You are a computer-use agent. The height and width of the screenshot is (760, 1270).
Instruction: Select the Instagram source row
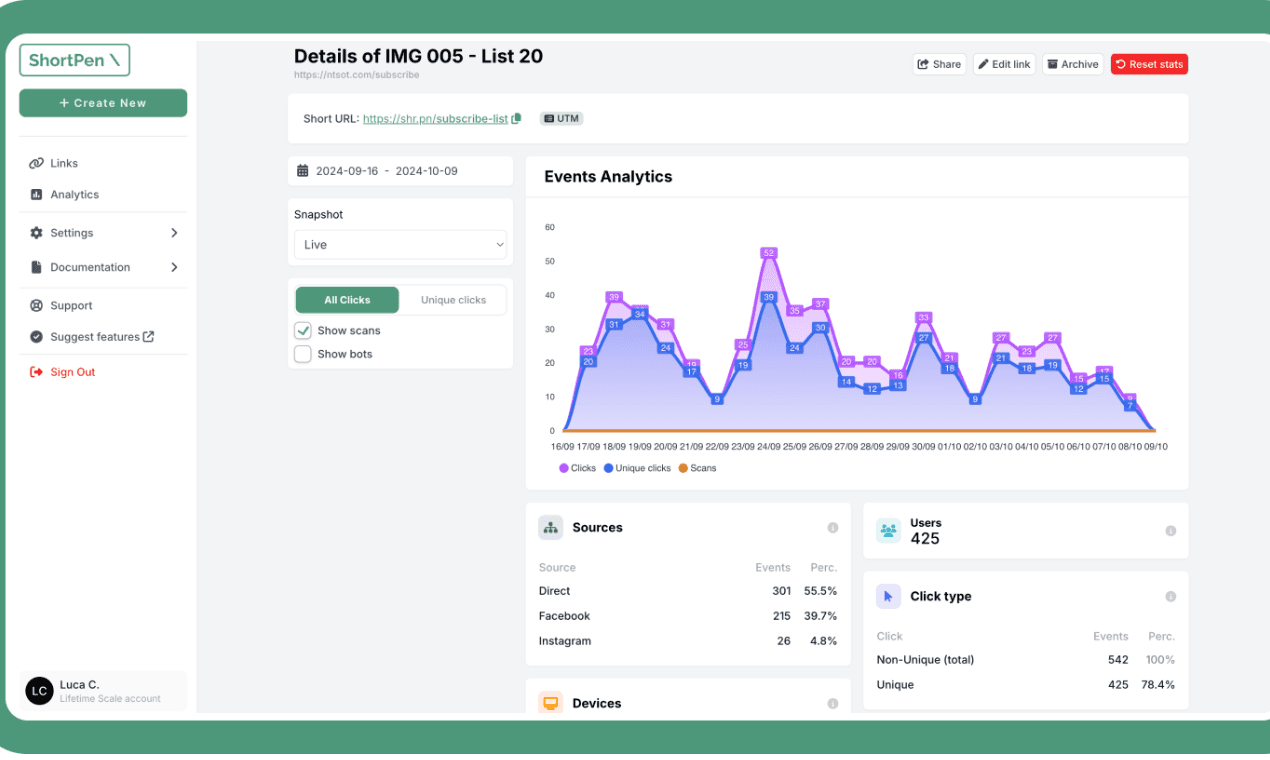tap(688, 641)
